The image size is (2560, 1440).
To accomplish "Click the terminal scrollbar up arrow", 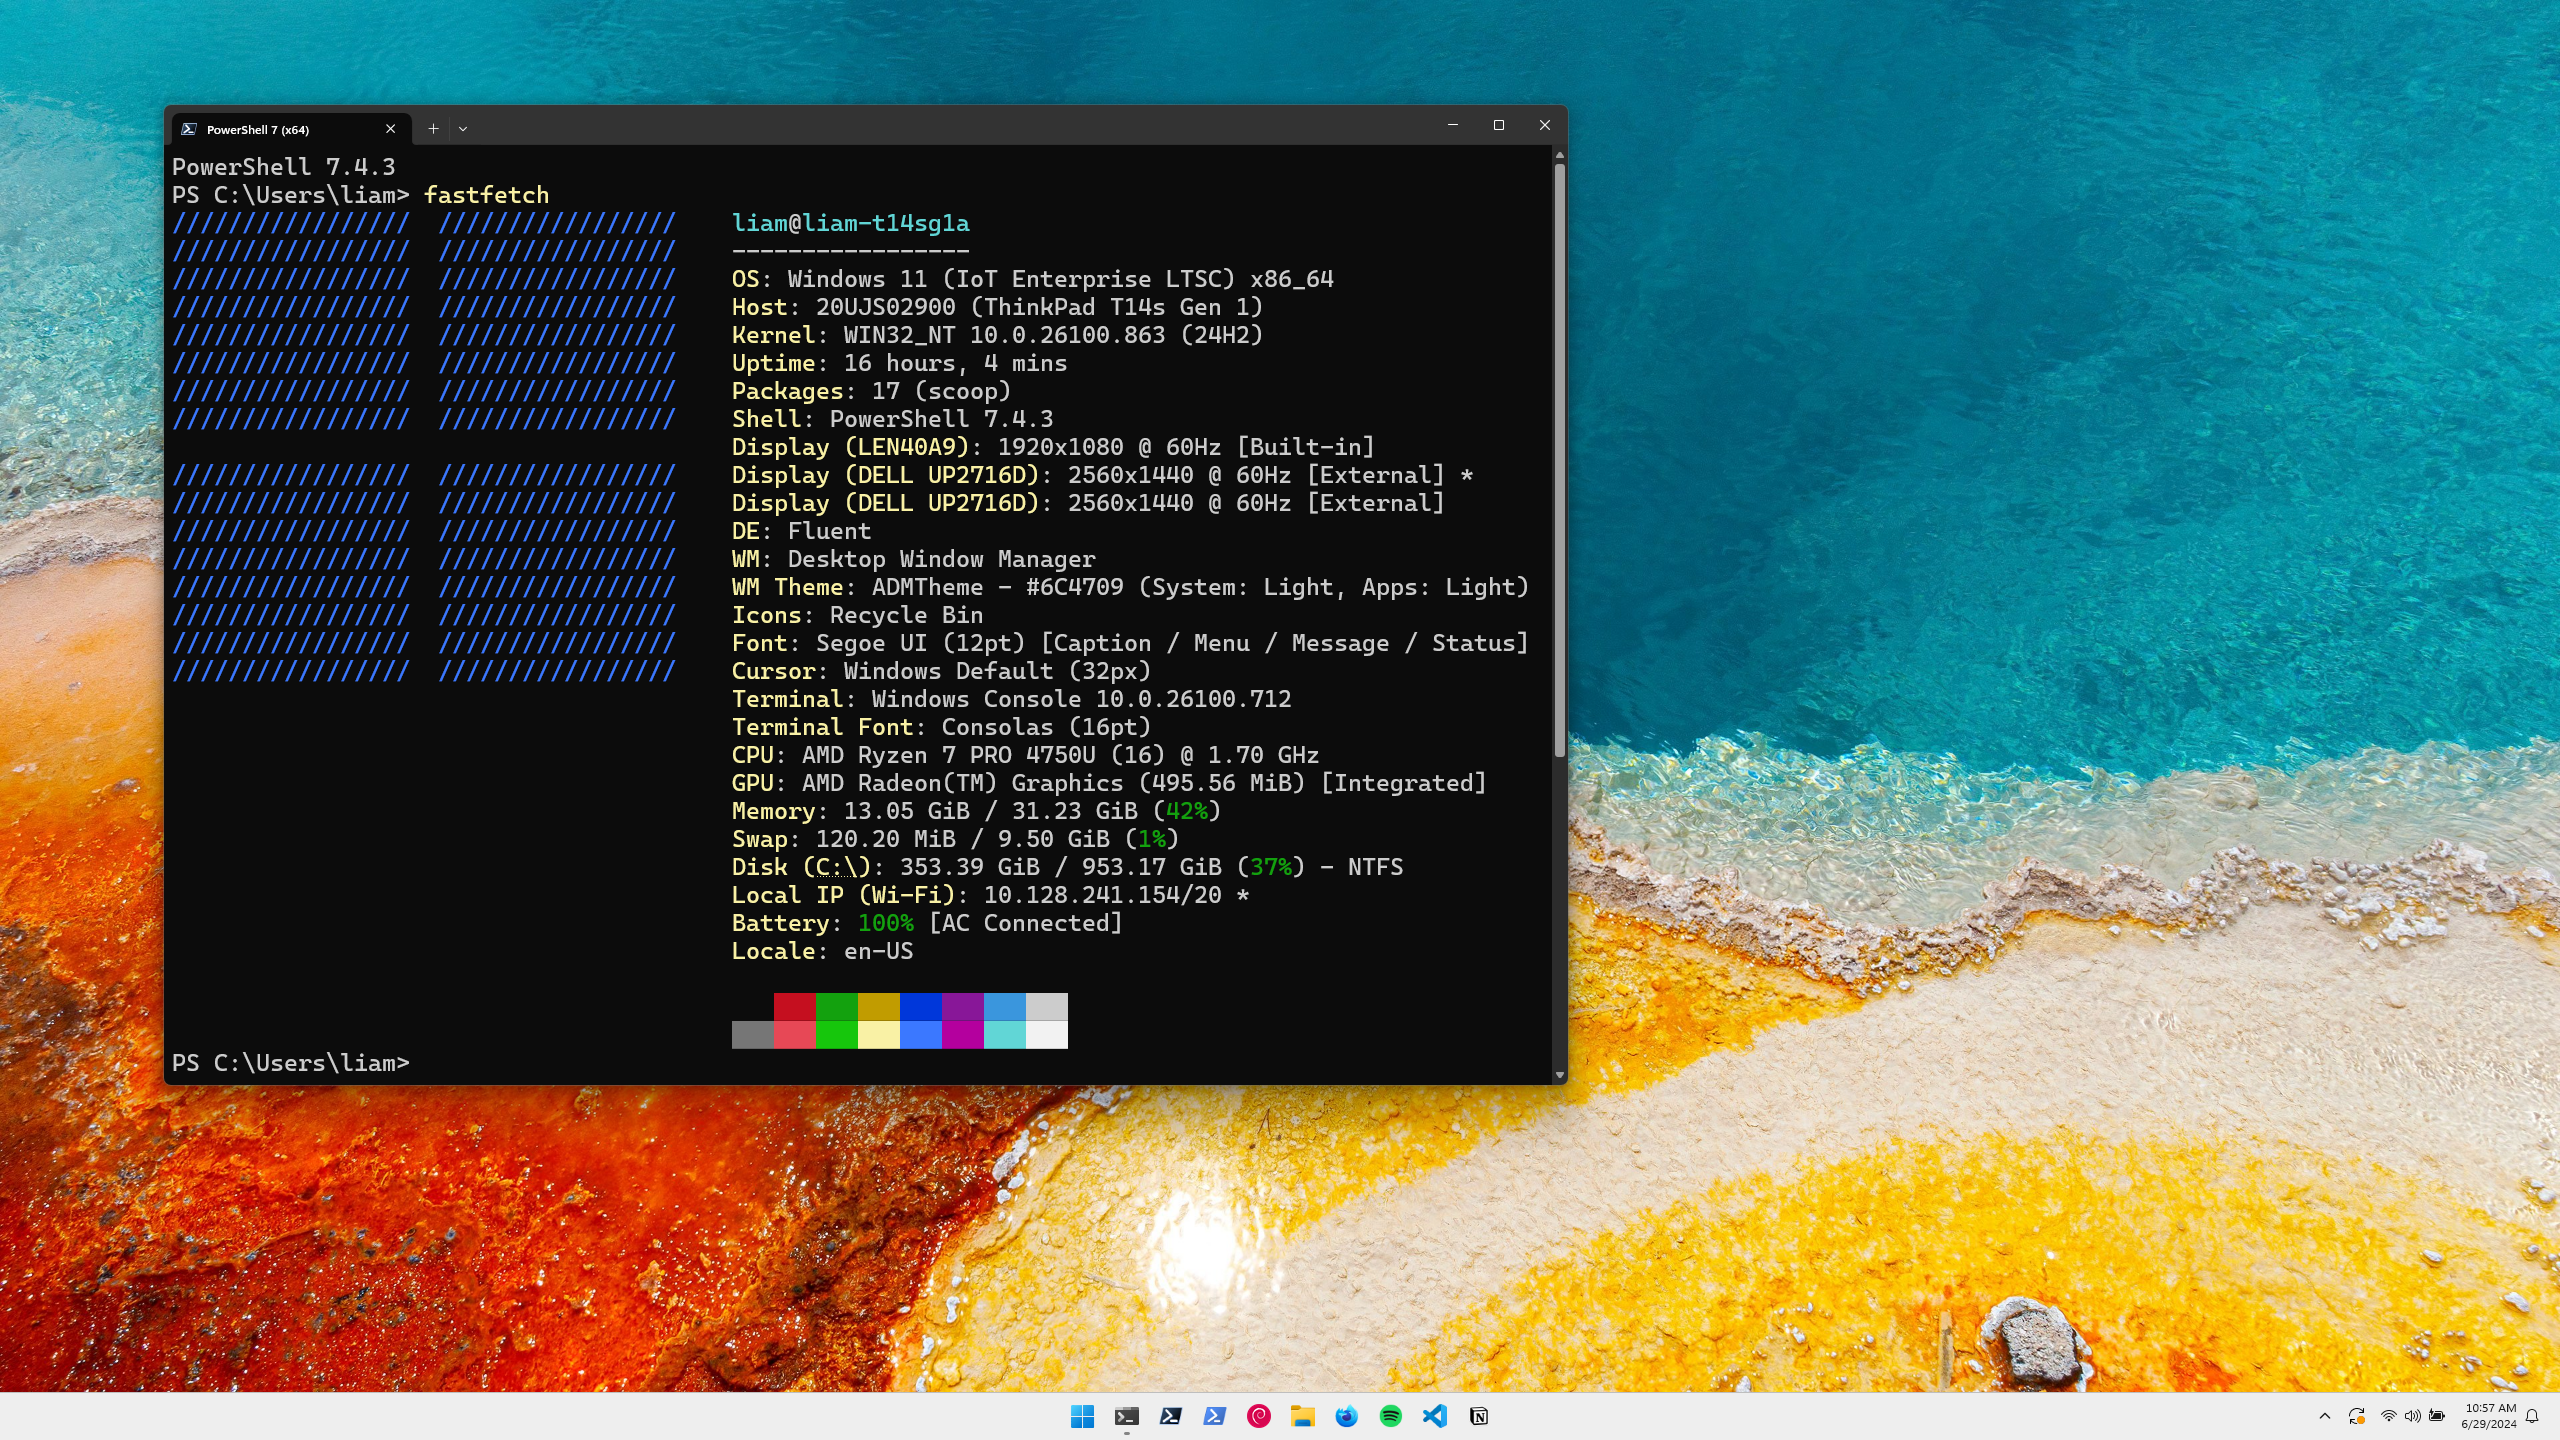I will coord(1559,155).
